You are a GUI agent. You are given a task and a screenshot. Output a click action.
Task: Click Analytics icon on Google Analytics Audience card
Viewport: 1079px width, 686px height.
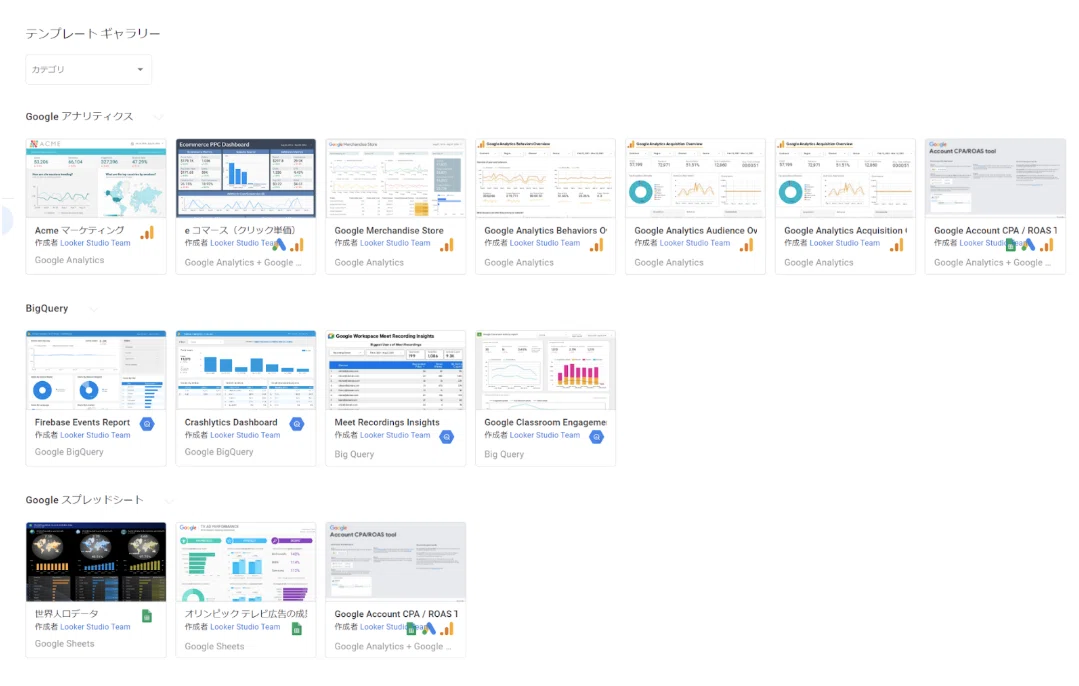click(747, 245)
